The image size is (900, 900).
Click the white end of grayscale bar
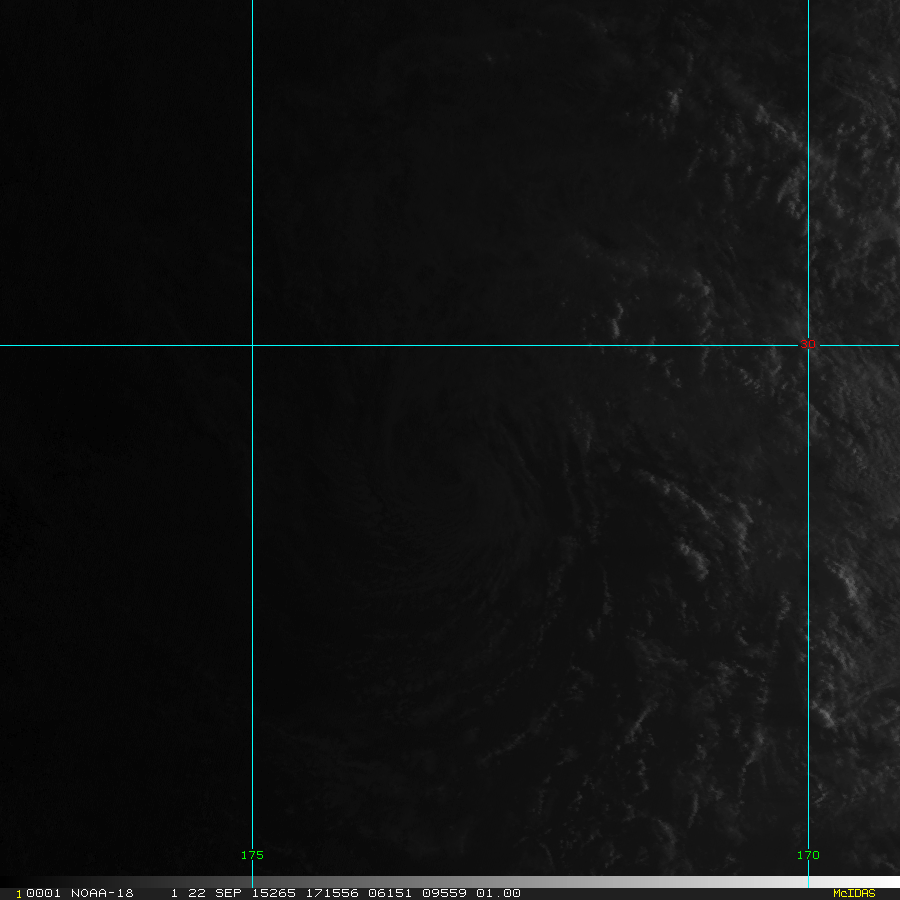click(890, 882)
